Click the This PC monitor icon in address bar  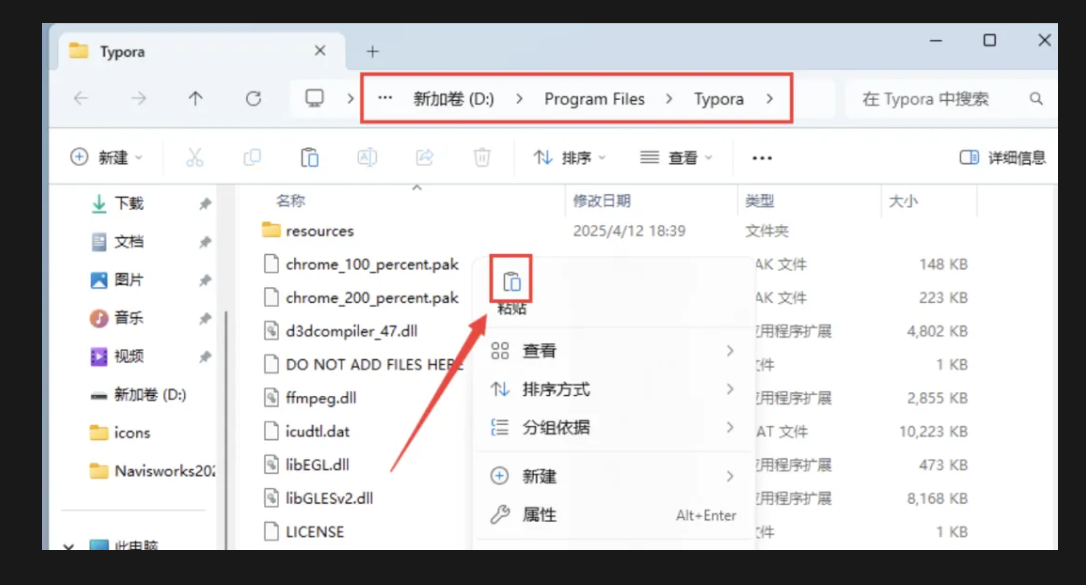(314, 98)
